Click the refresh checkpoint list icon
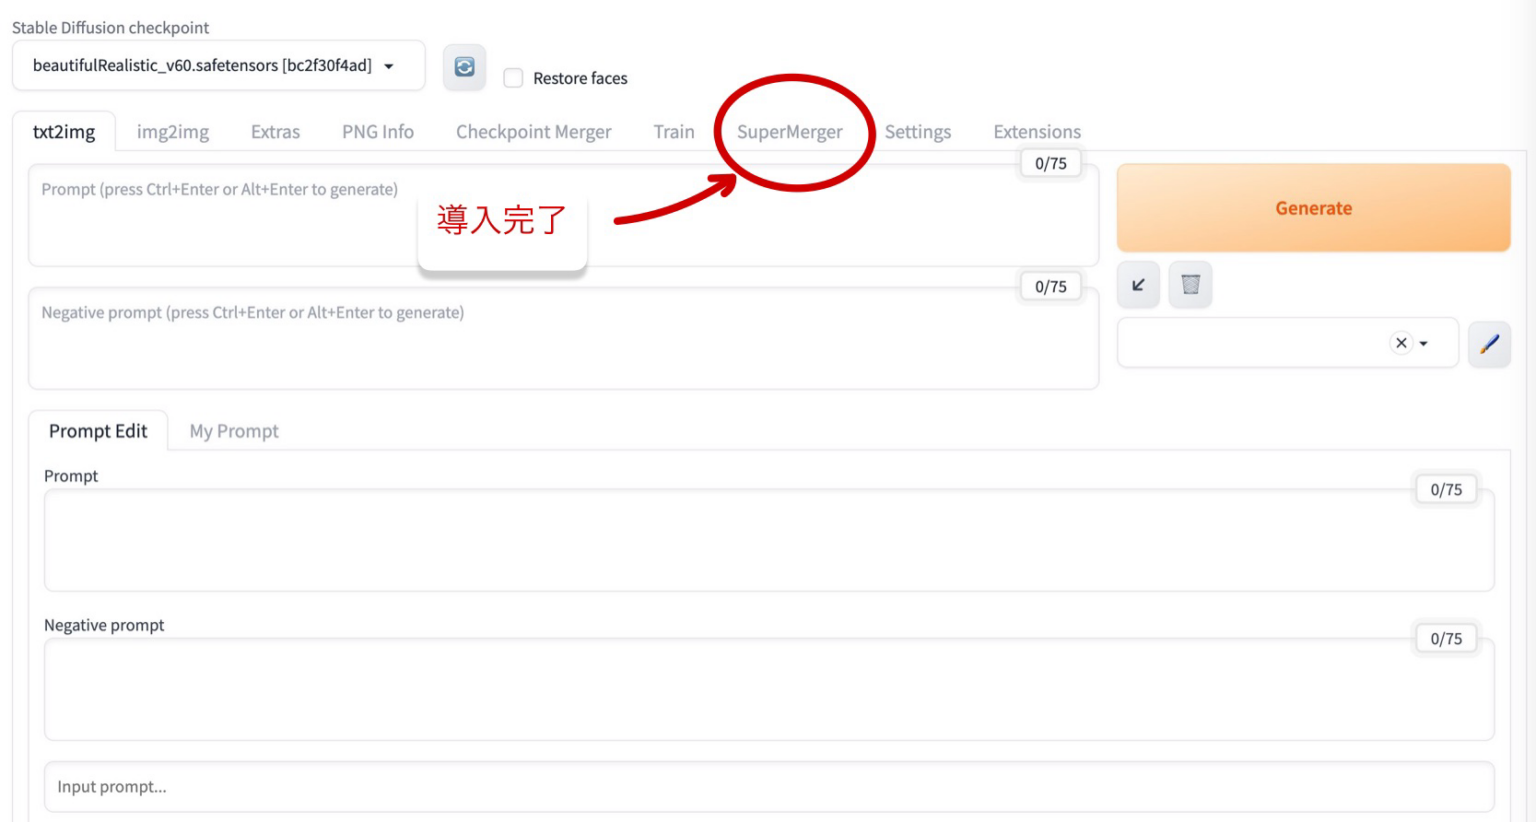 (464, 67)
